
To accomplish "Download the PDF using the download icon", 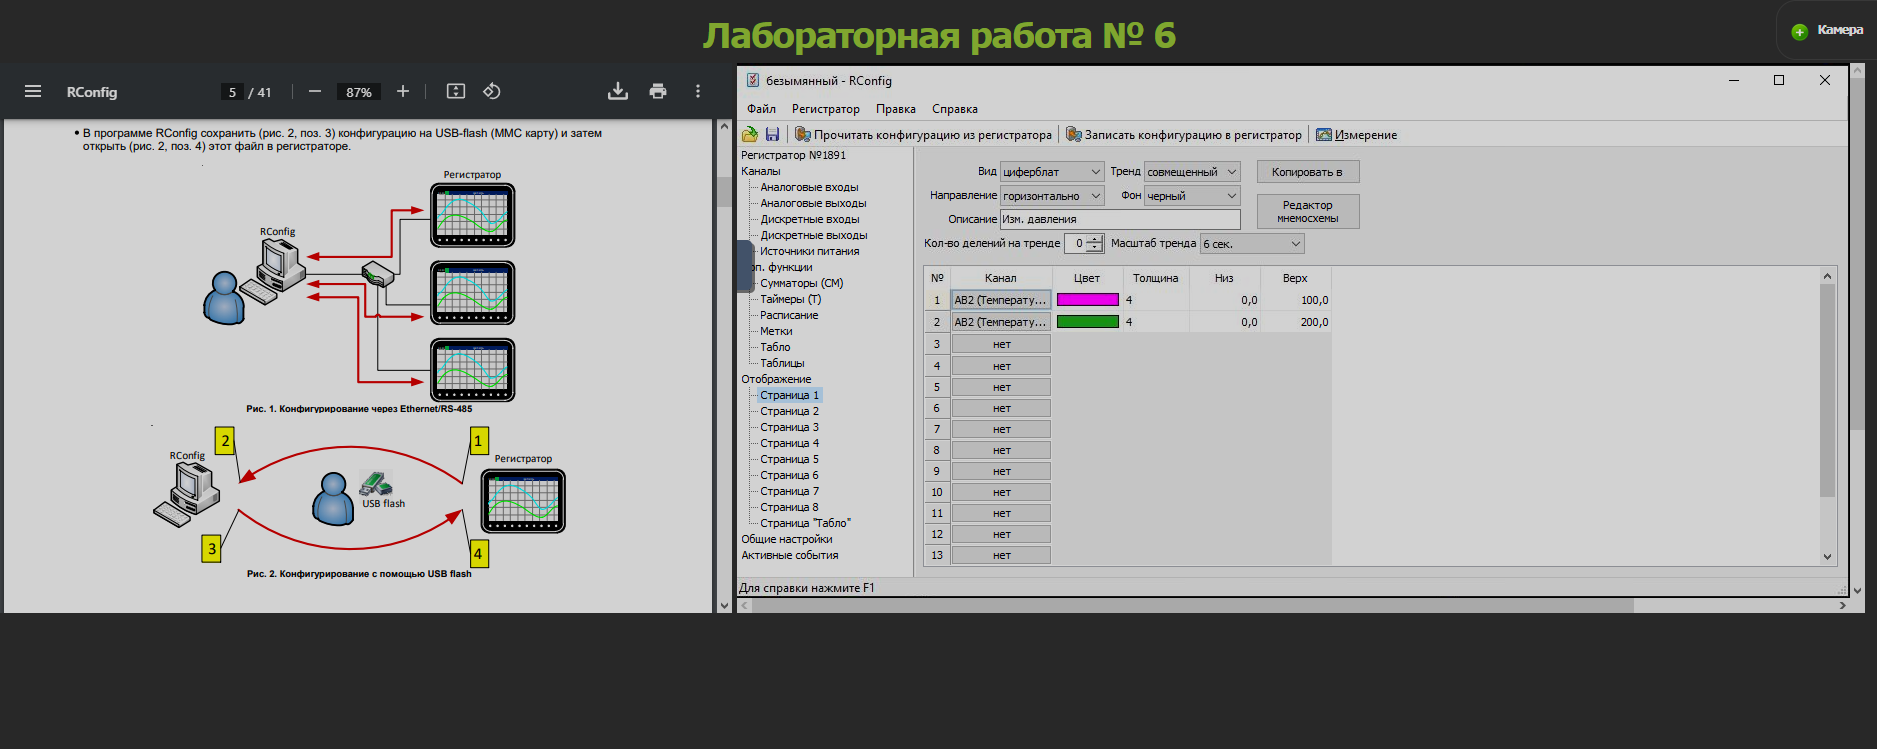I will (618, 92).
